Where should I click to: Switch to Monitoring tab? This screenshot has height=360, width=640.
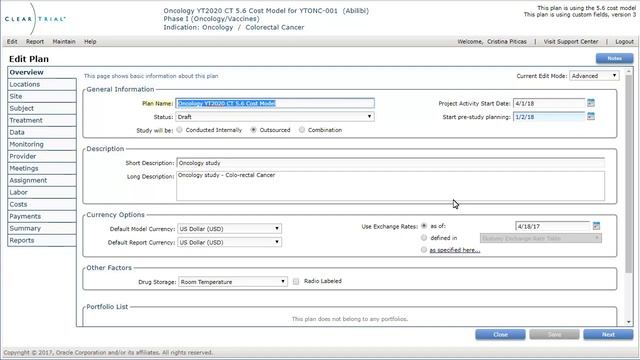(42, 144)
